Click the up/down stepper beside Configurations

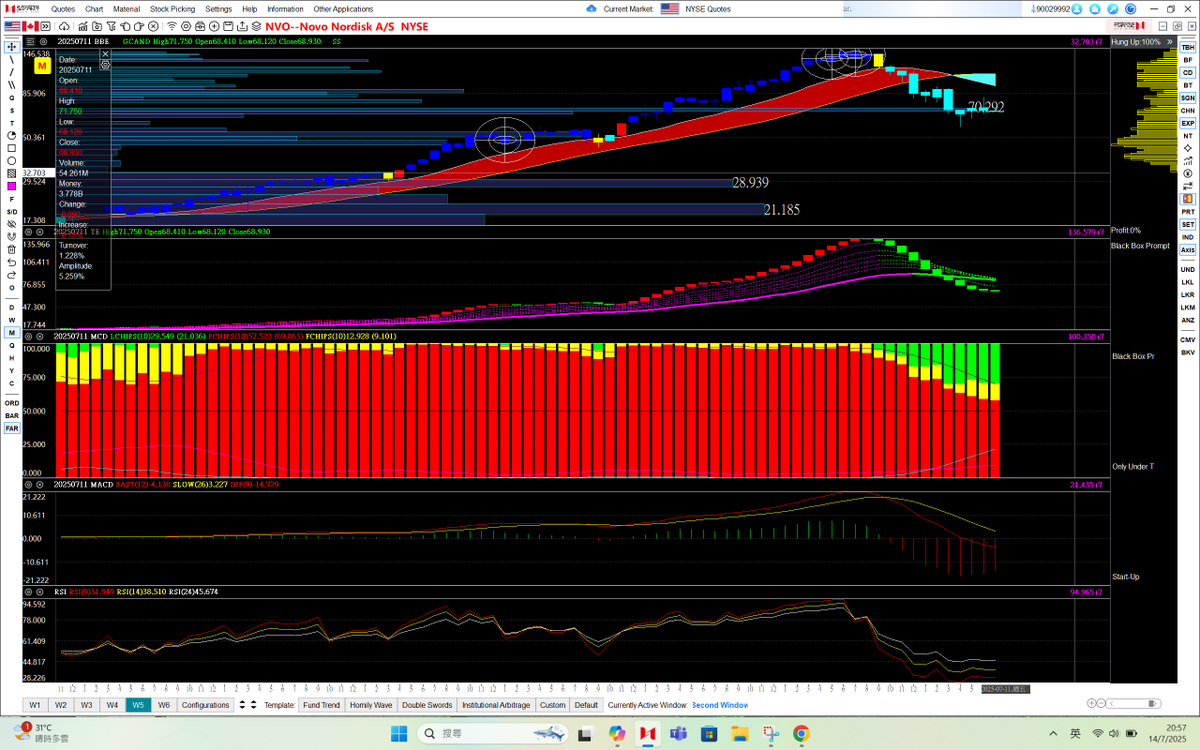[x=243, y=705]
